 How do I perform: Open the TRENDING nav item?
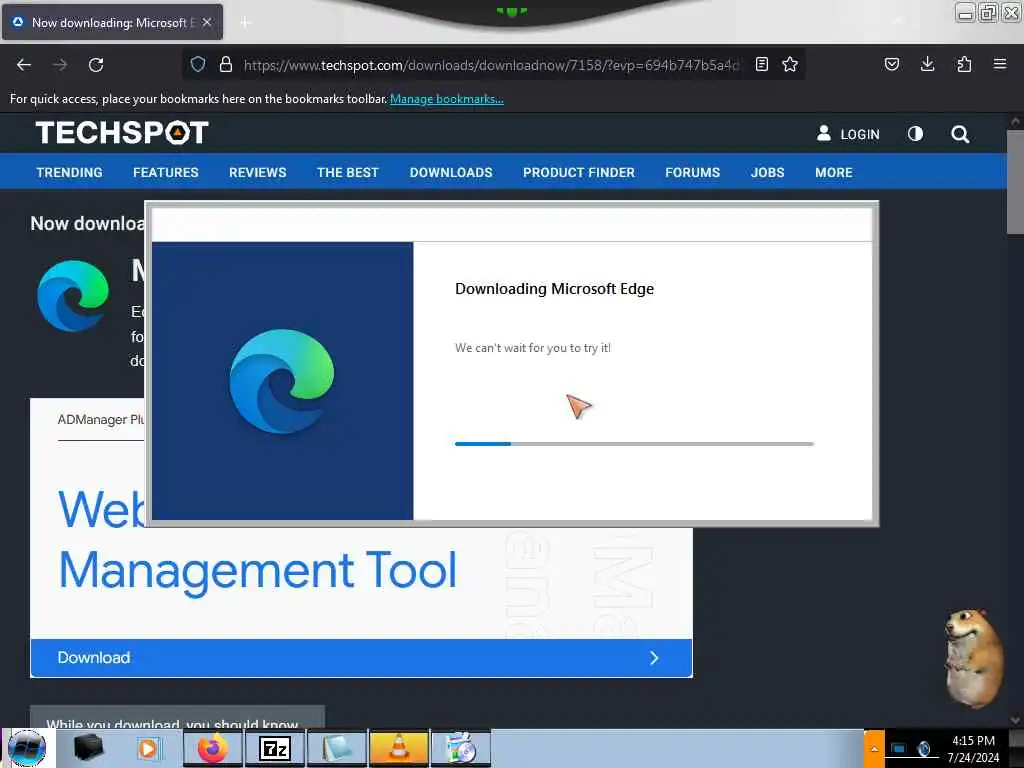[69, 172]
